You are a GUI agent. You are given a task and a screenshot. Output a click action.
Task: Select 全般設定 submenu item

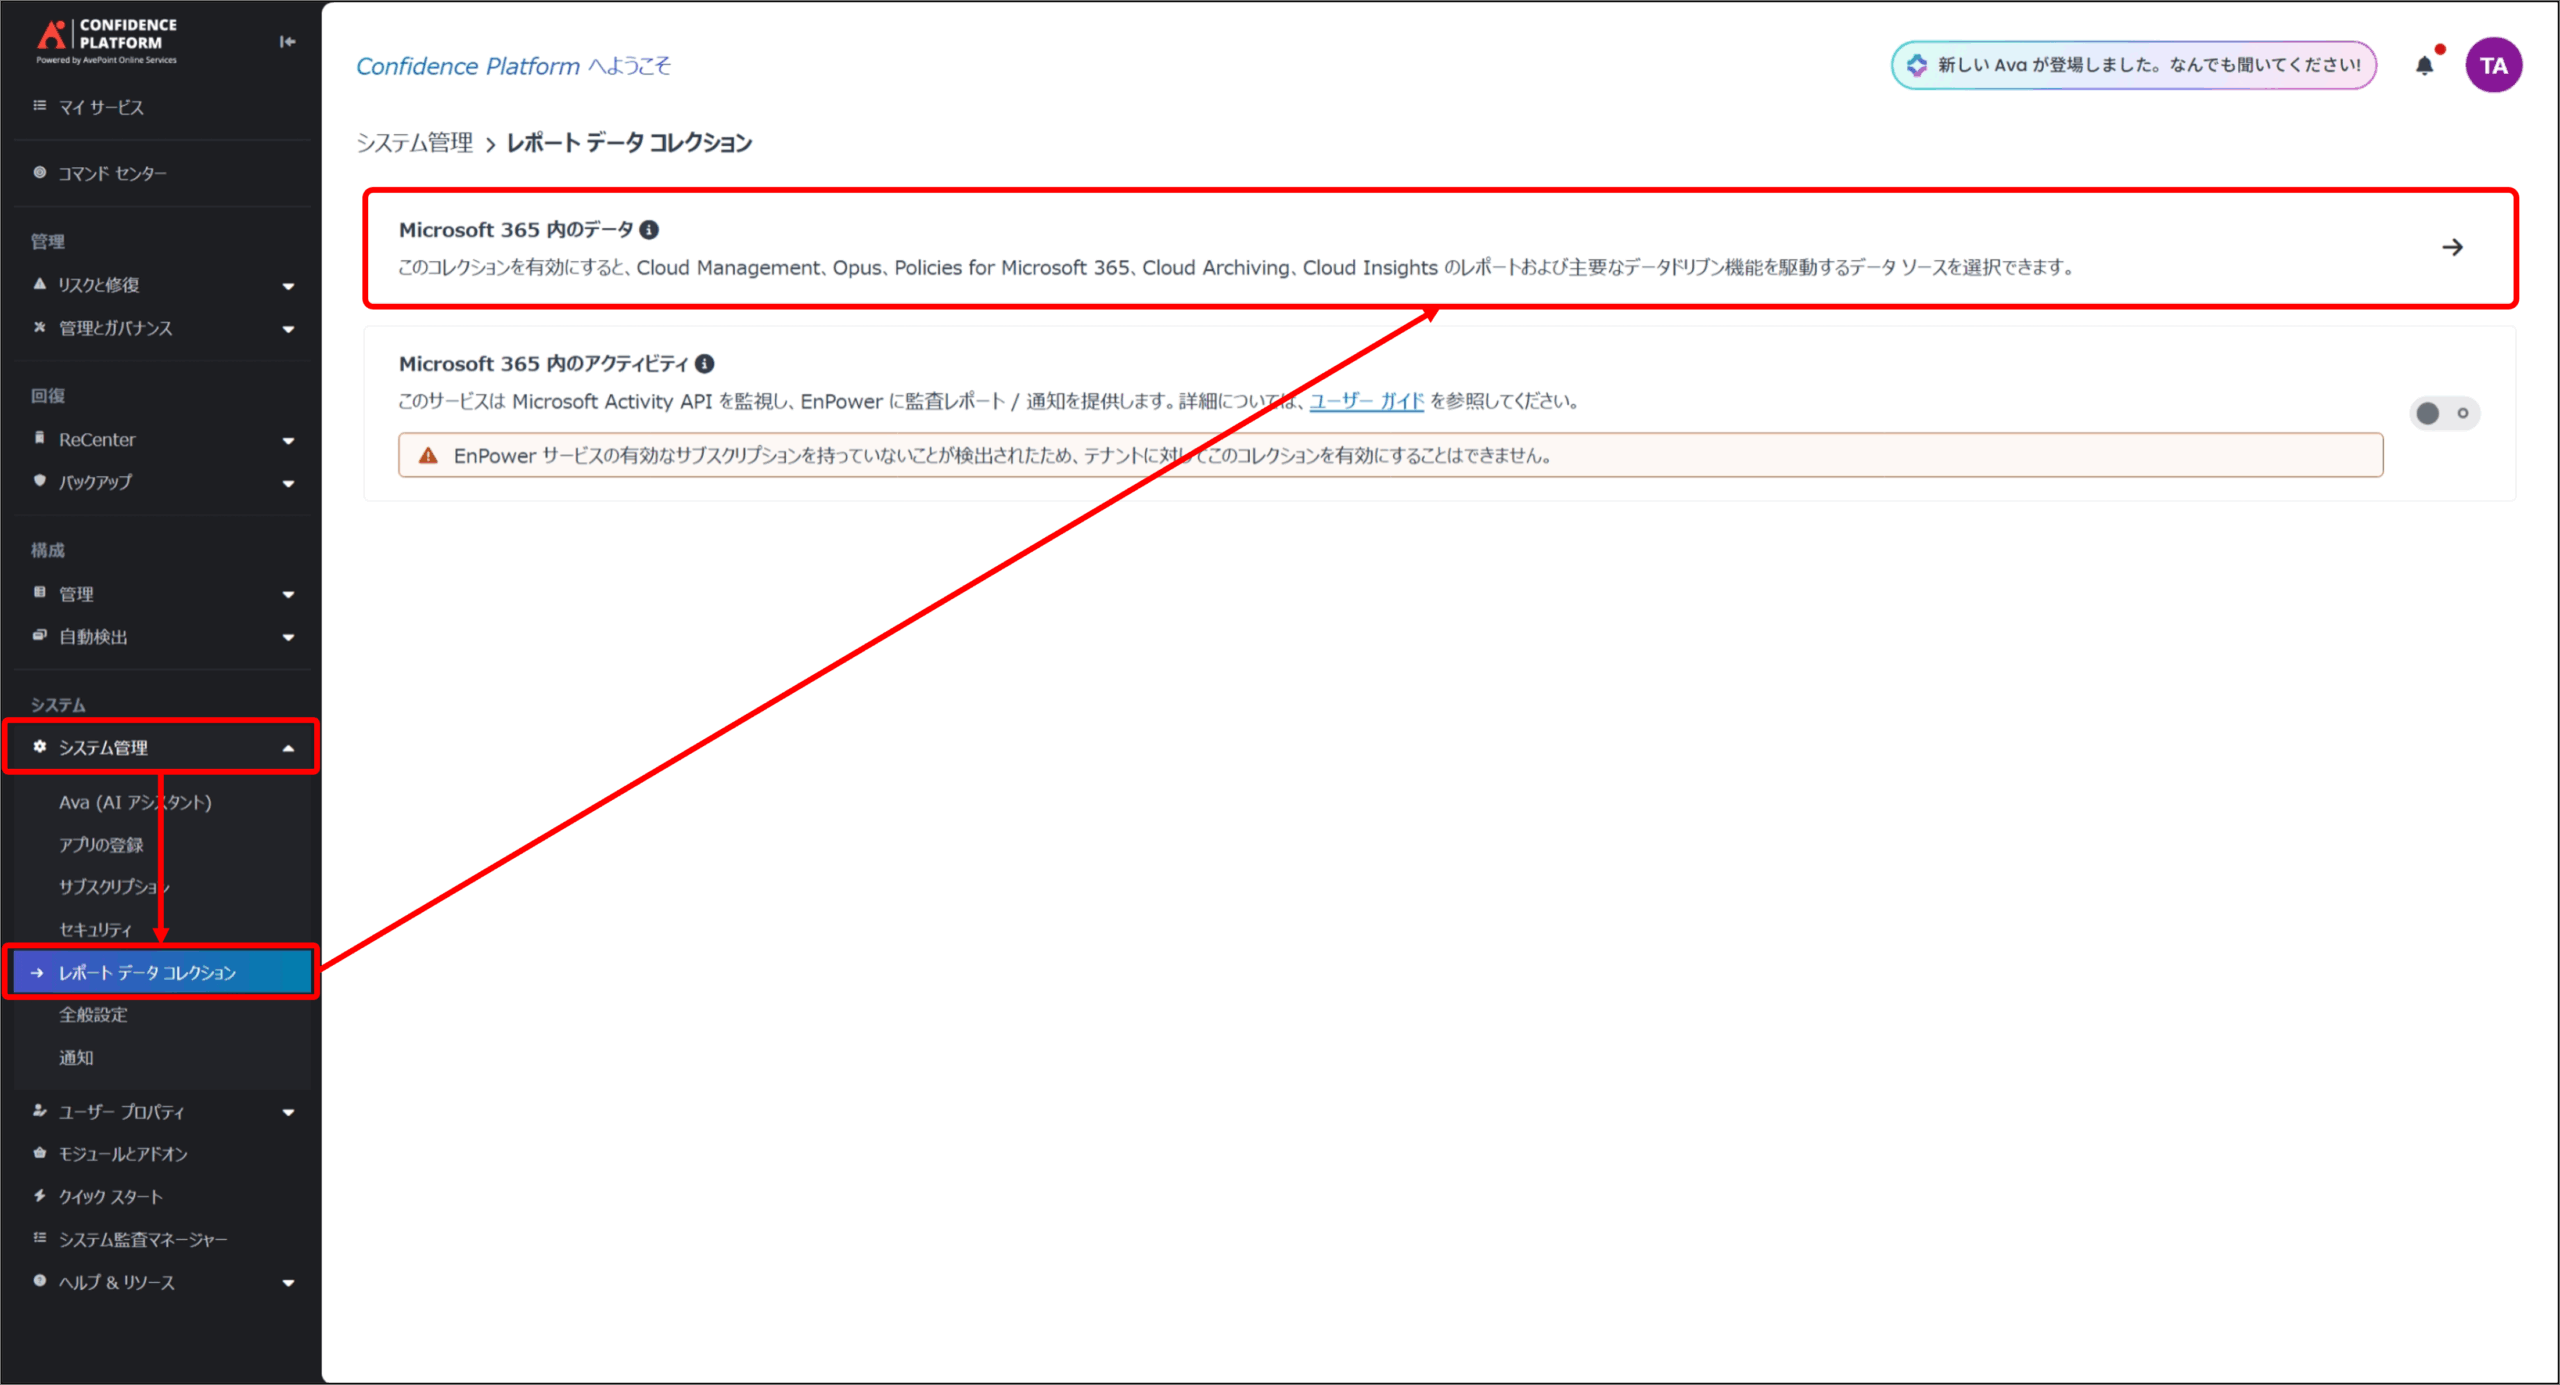(93, 1015)
